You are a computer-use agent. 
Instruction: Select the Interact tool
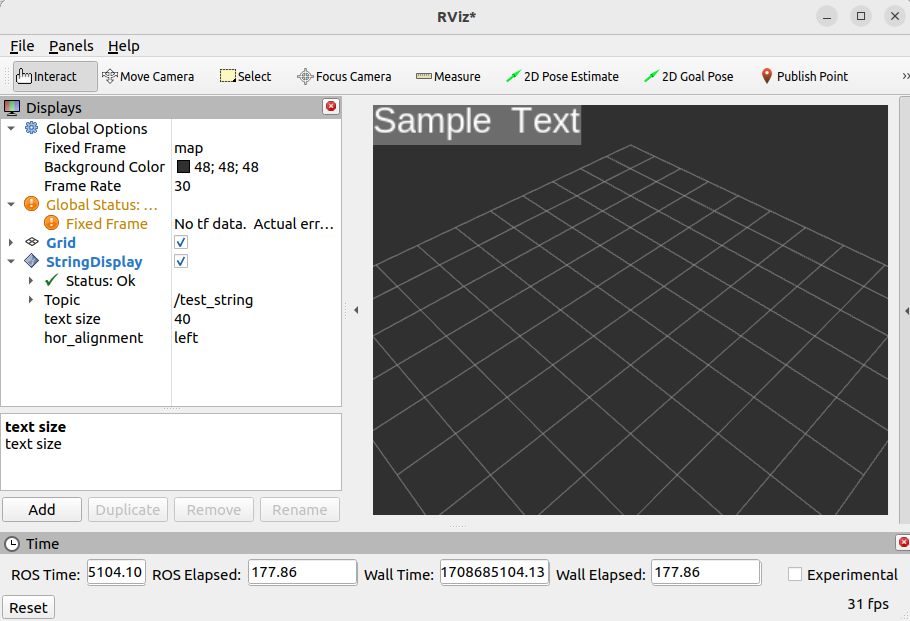pos(51,75)
